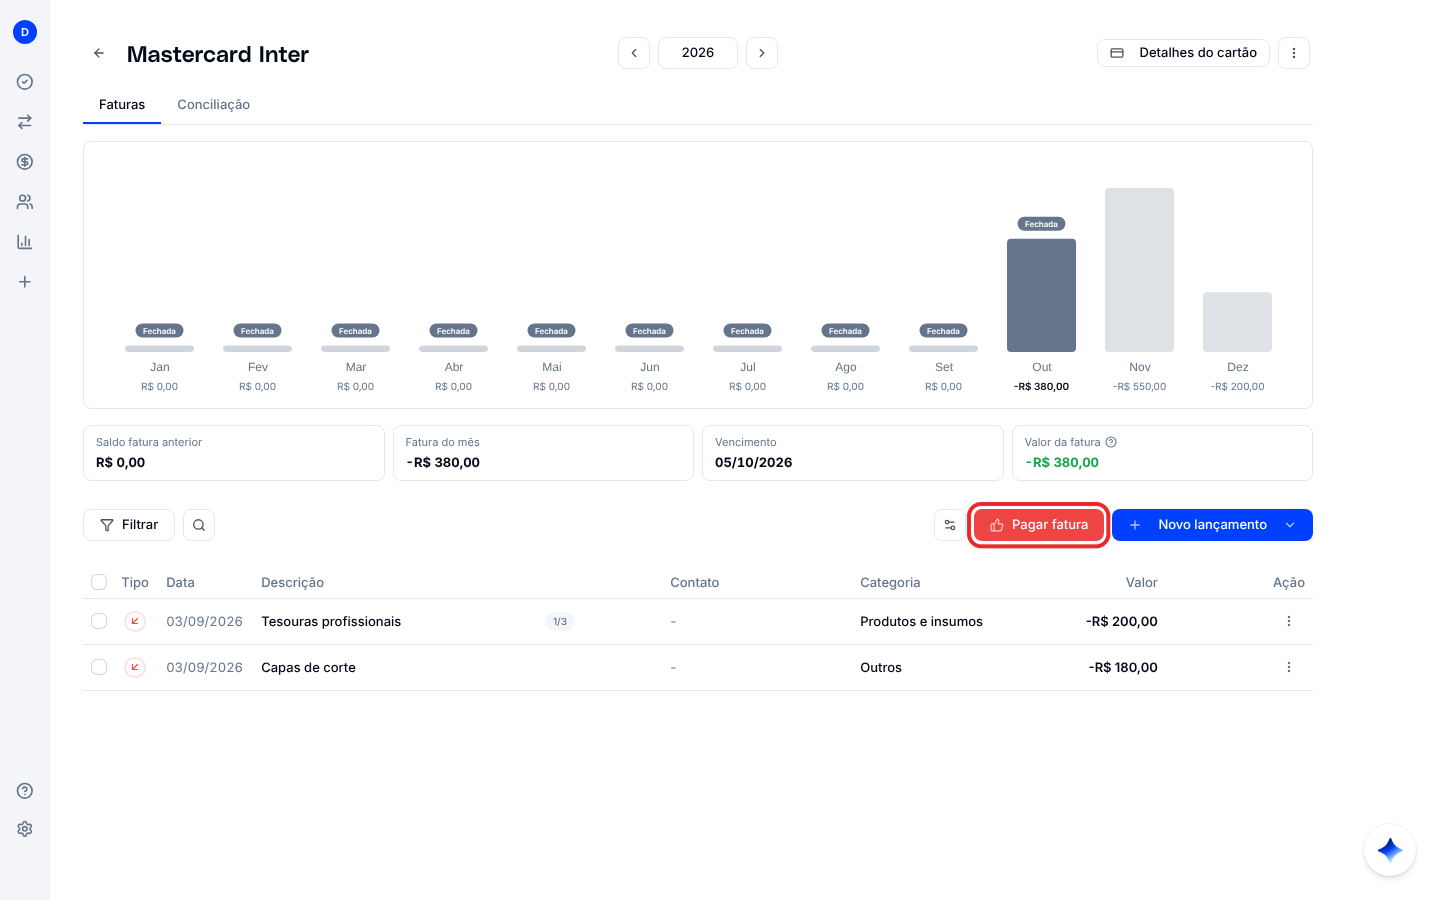Open the 2026 year selector
The width and height of the screenshot is (1440, 900).
(x=698, y=53)
